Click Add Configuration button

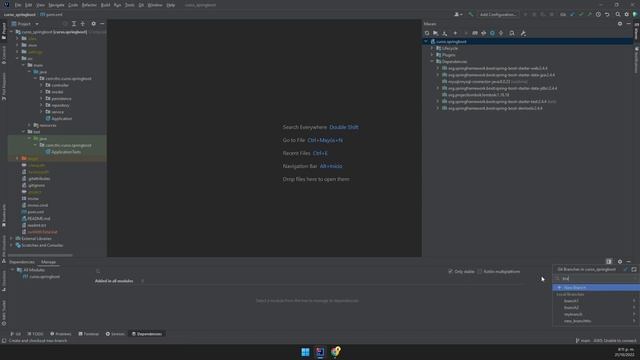[498, 14]
